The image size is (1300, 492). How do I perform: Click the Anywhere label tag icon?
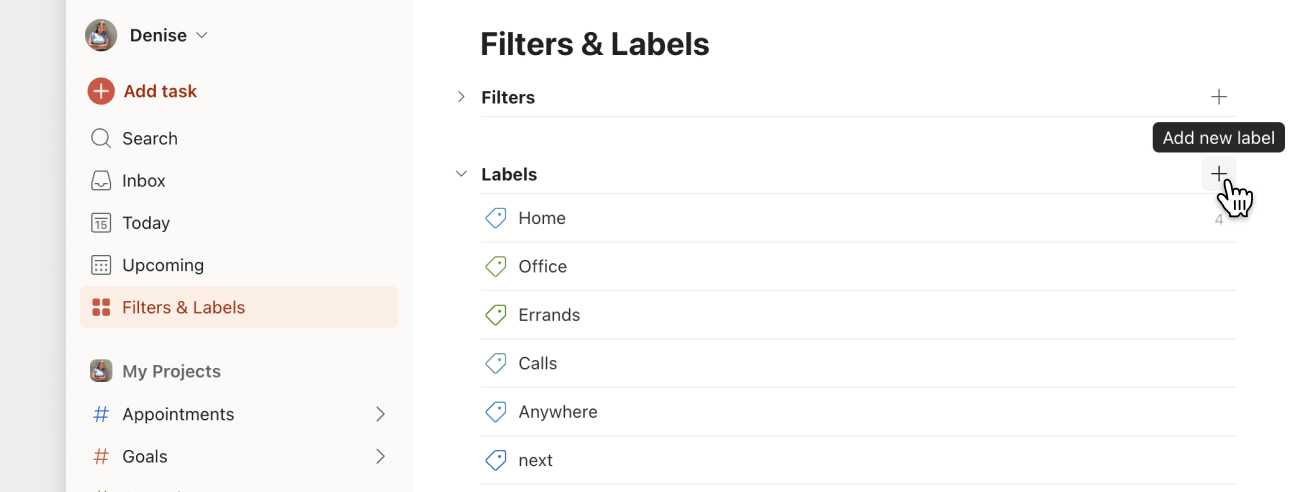point(496,412)
